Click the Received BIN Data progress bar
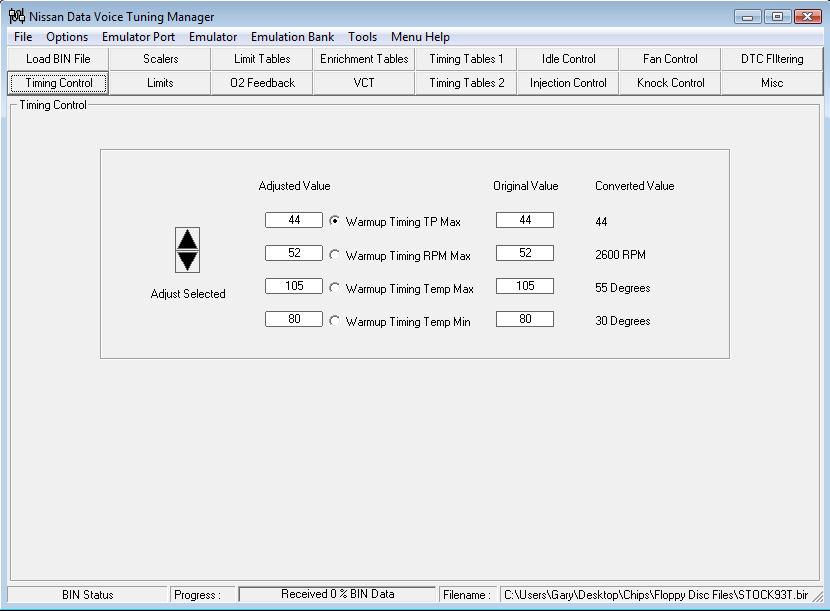Viewport: 830px width, 611px height. (x=337, y=594)
